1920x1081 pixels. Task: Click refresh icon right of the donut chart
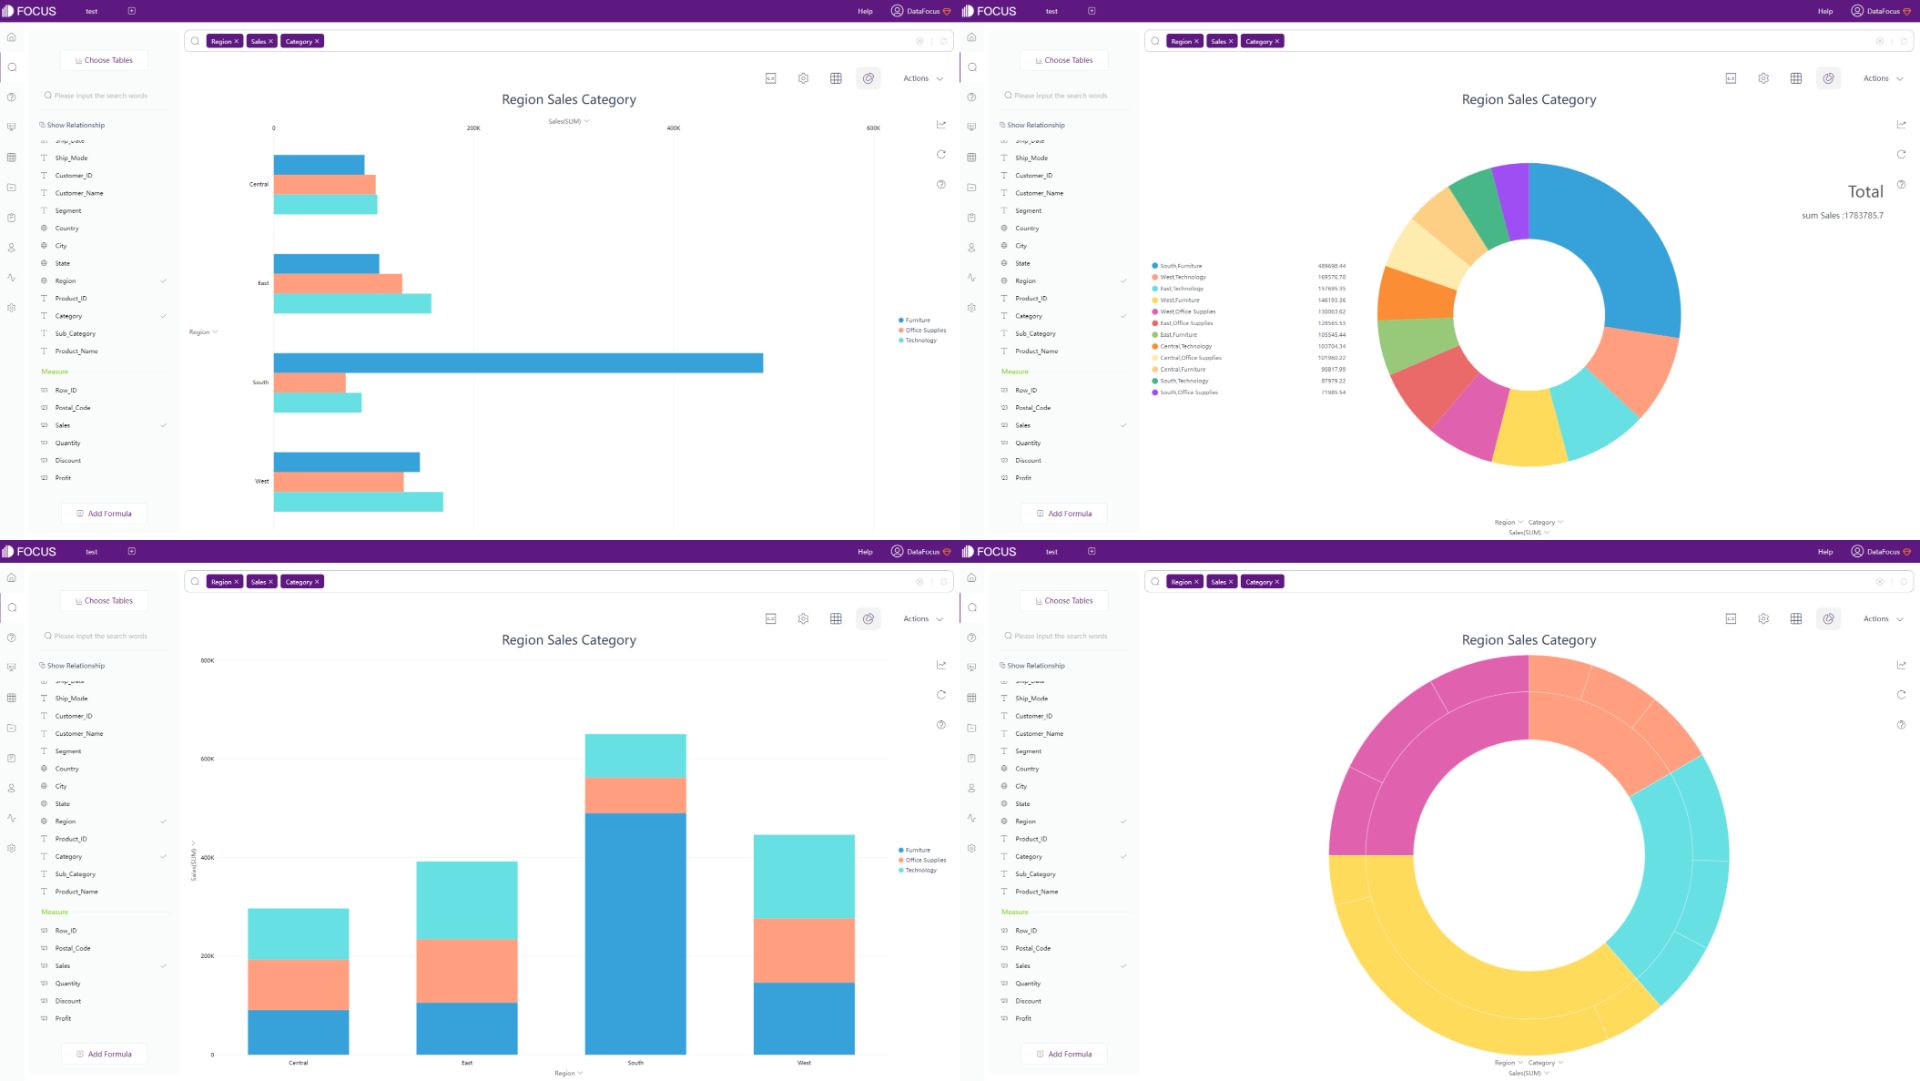point(1901,154)
